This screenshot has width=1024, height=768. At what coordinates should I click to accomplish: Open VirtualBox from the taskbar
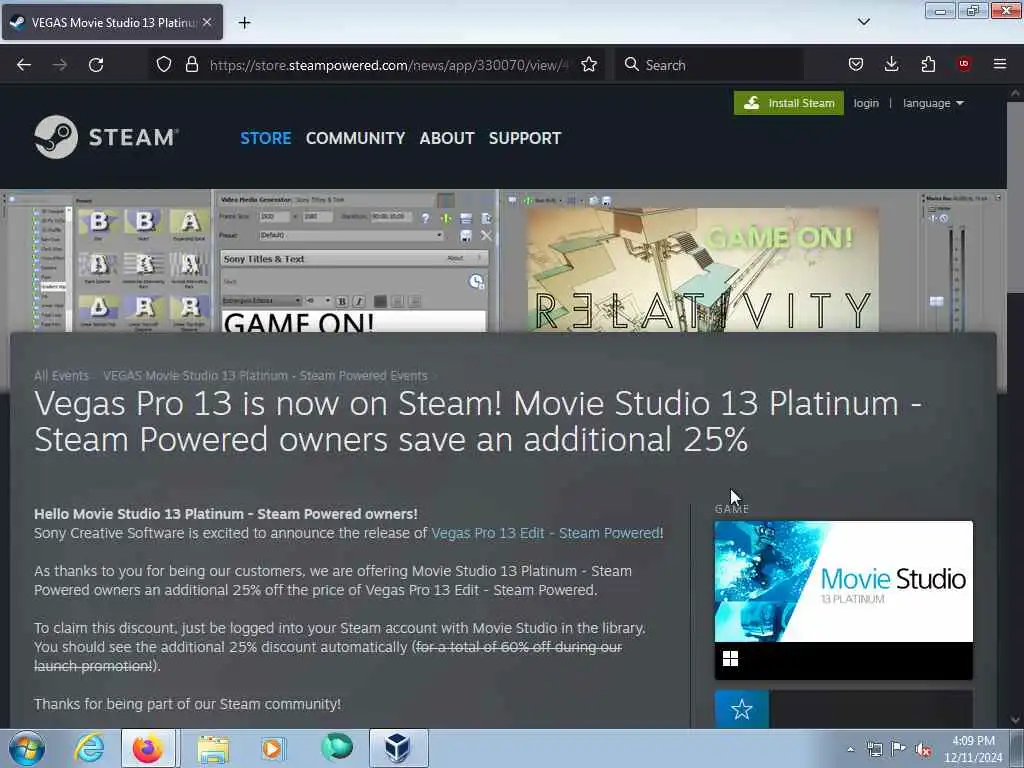click(x=398, y=748)
